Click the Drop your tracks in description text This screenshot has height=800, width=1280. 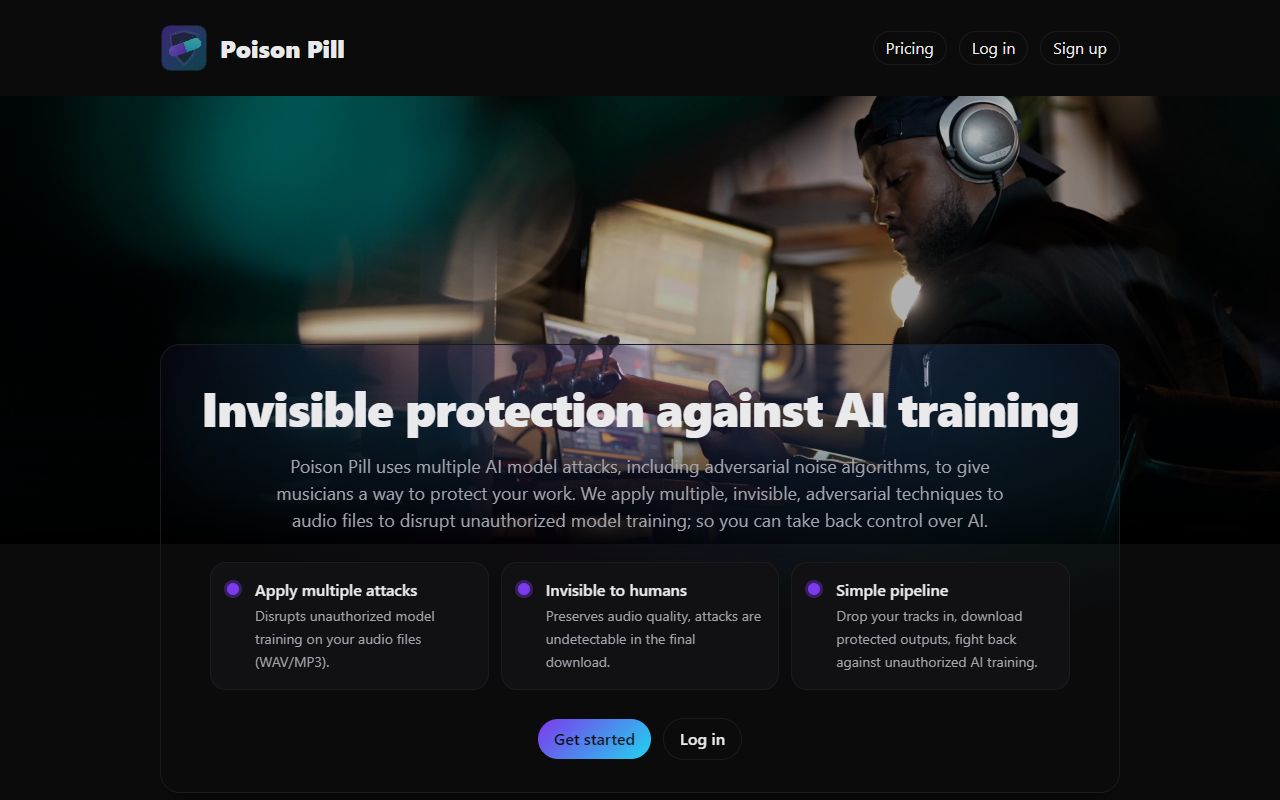pyautogui.click(x=937, y=639)
